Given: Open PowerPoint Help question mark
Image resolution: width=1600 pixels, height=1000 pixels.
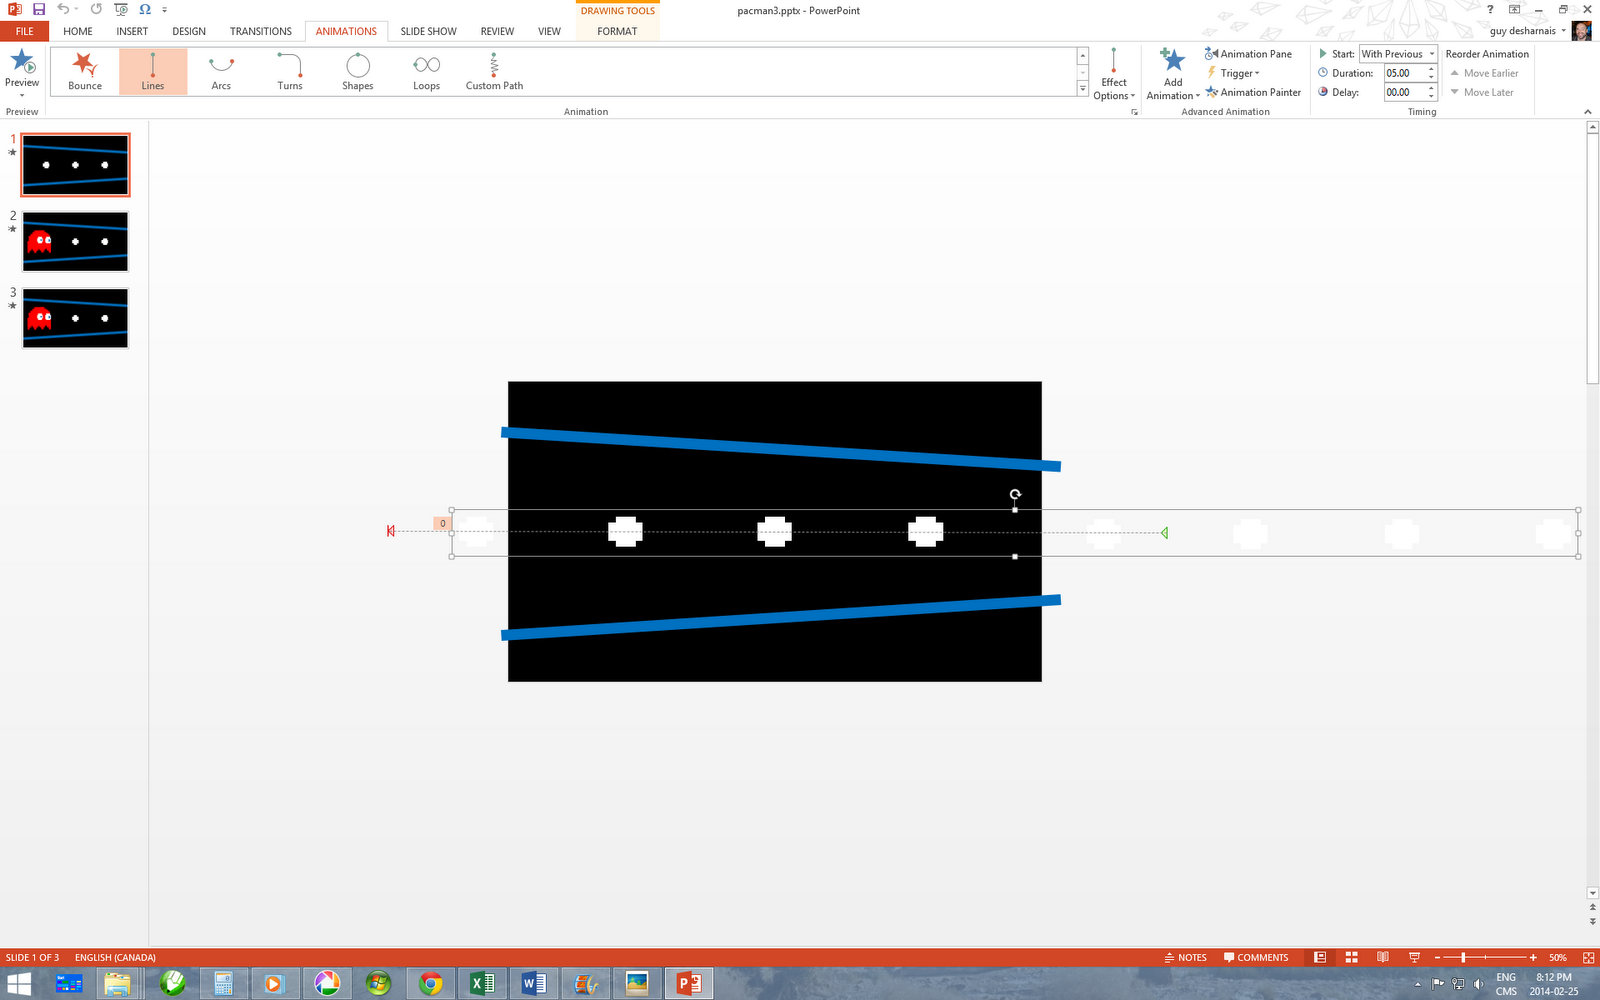Looking at the screenshot, I should pos(1490,9).
